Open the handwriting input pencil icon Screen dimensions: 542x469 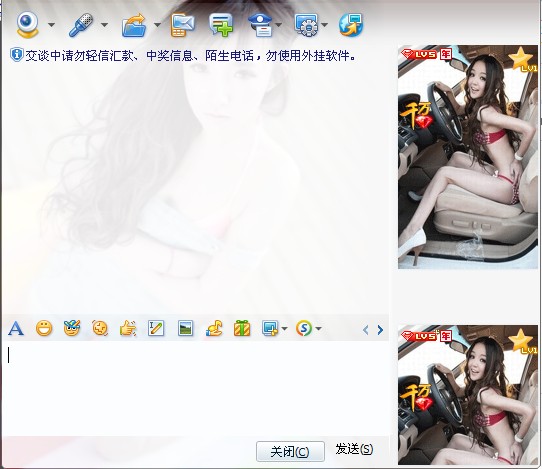(x=156, y=328)
